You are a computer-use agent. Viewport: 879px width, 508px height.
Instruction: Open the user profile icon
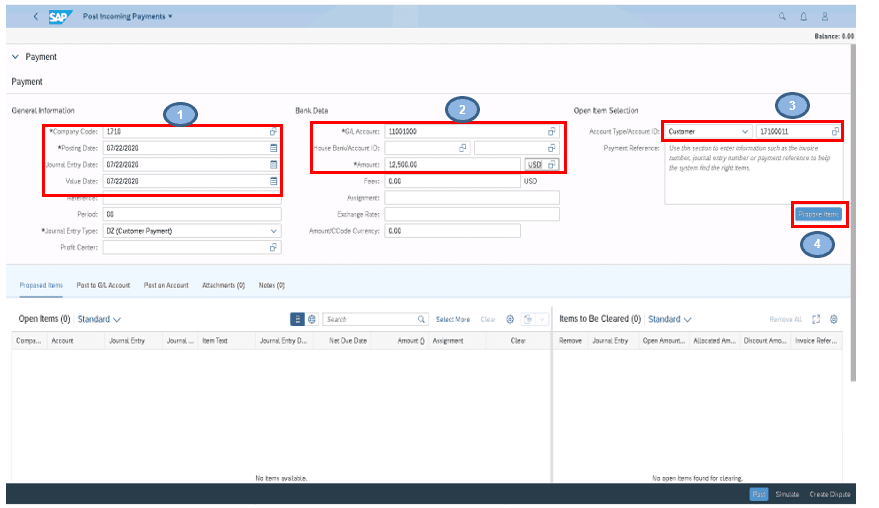[x=825, y=17]
